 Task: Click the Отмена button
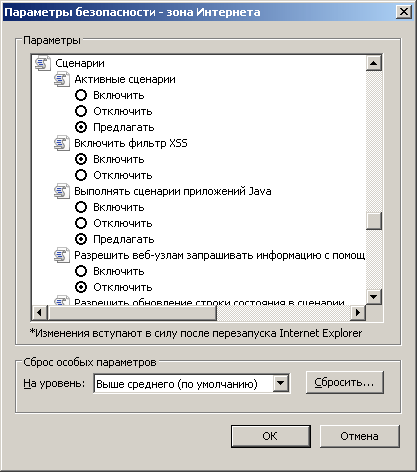pos(359,436)
